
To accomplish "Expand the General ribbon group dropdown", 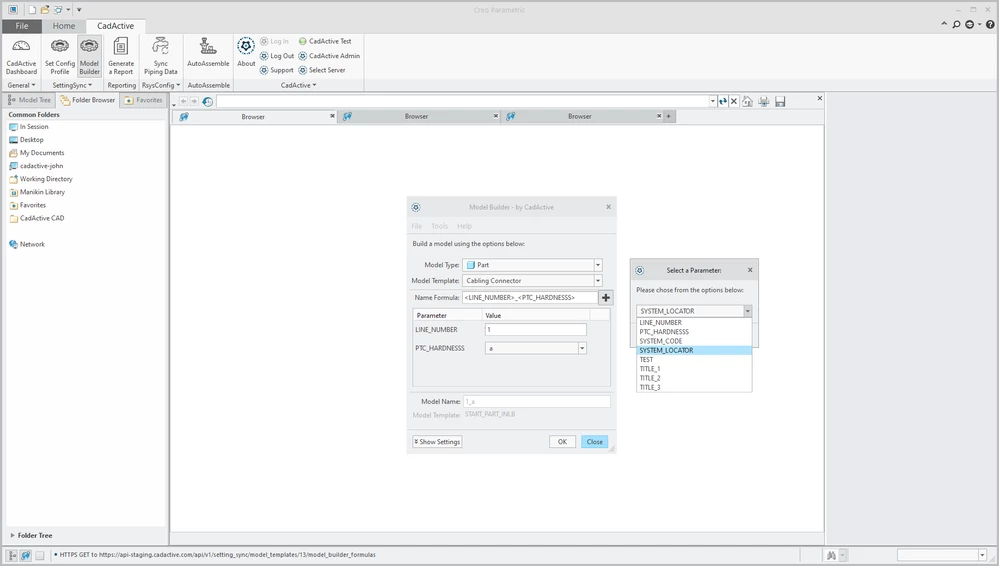I will [x=21, y=85].
